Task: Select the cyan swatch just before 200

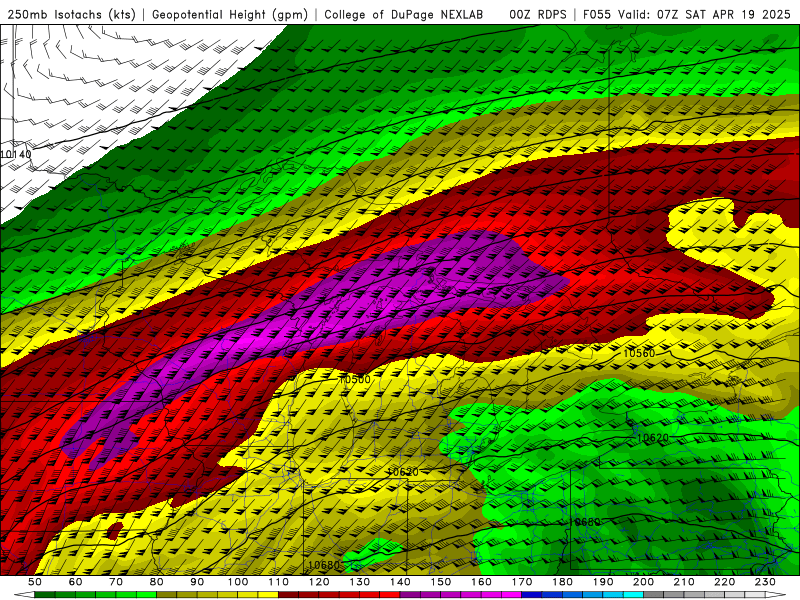Action: [x=633, y=595]
